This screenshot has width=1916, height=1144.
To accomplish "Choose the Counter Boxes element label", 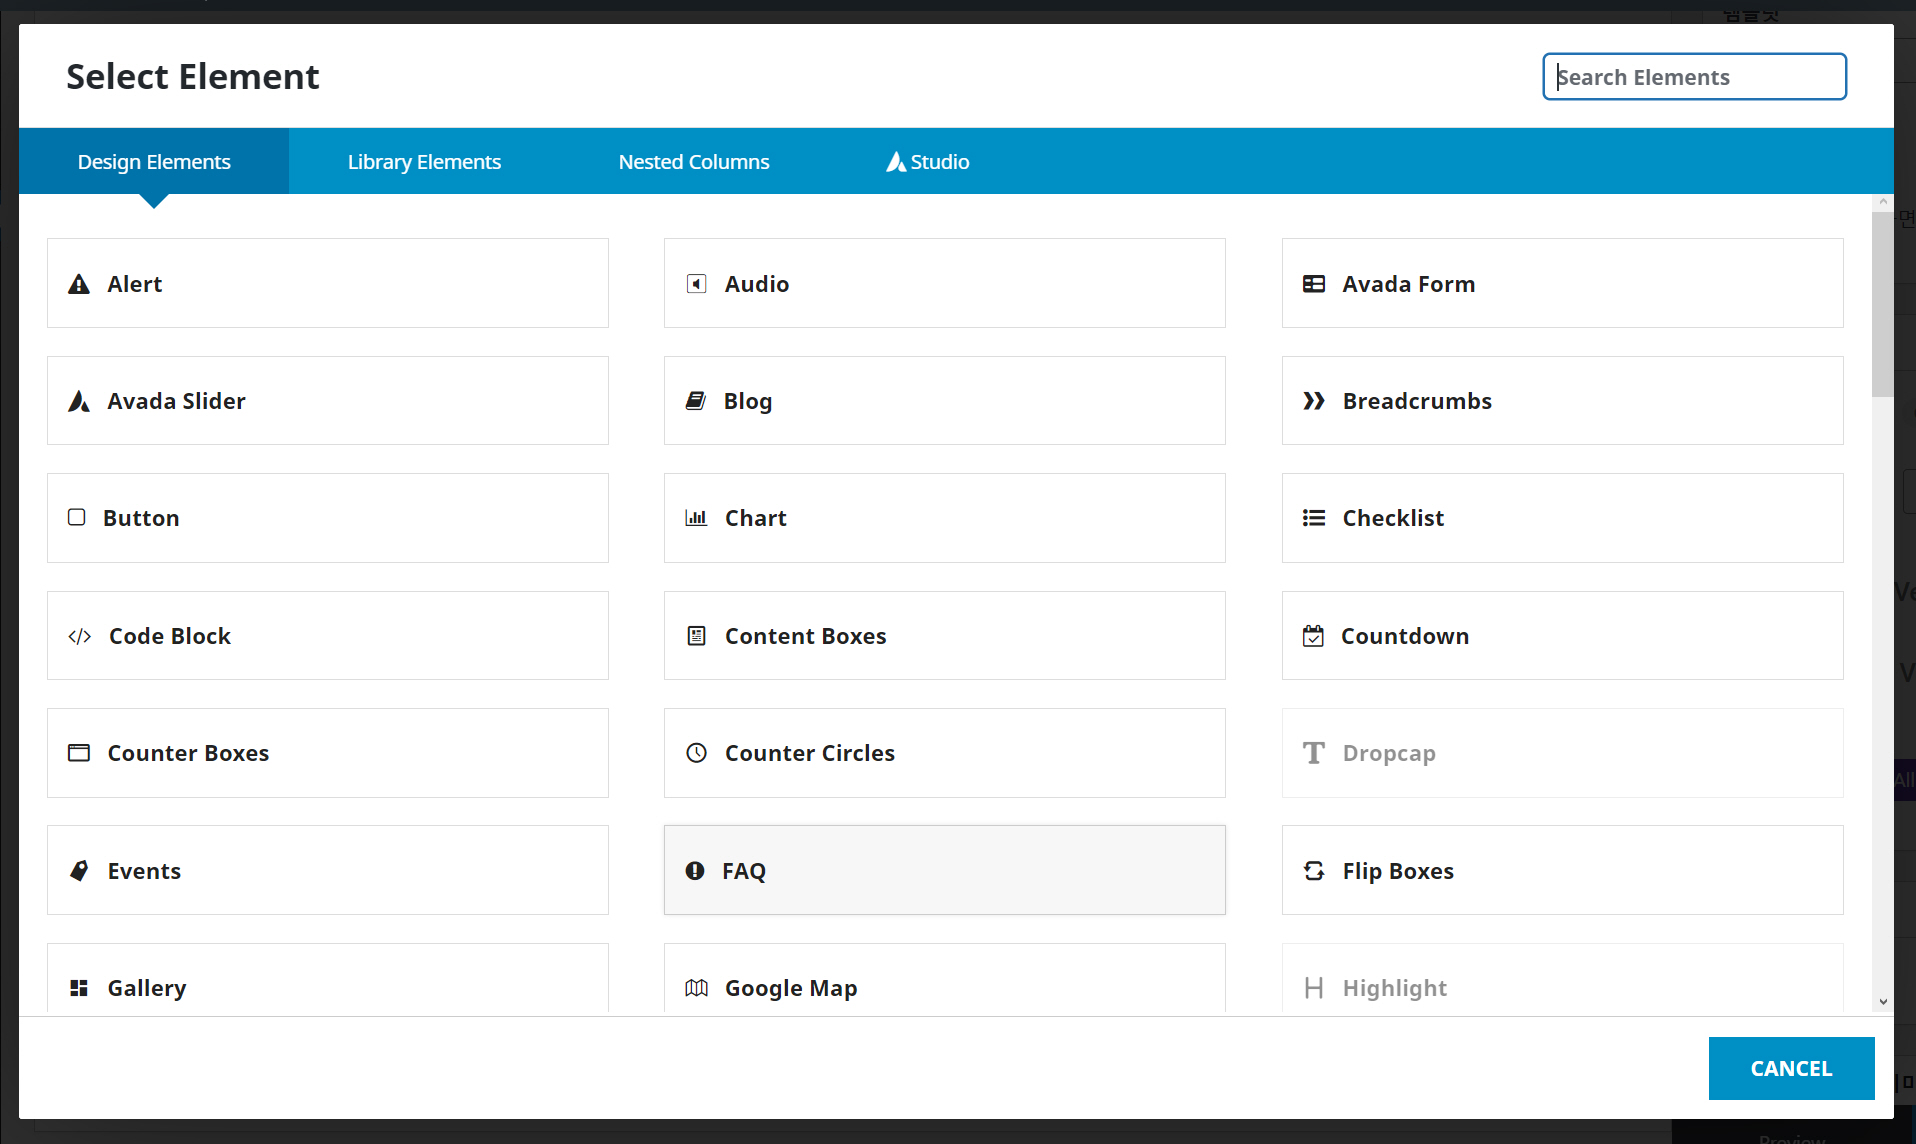I will [188, 753].
